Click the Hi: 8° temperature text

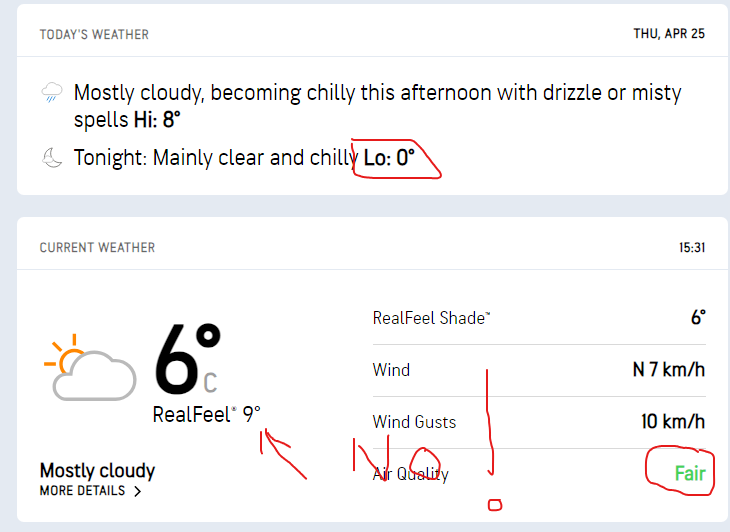pyautogui.click(x=160, y=120)
